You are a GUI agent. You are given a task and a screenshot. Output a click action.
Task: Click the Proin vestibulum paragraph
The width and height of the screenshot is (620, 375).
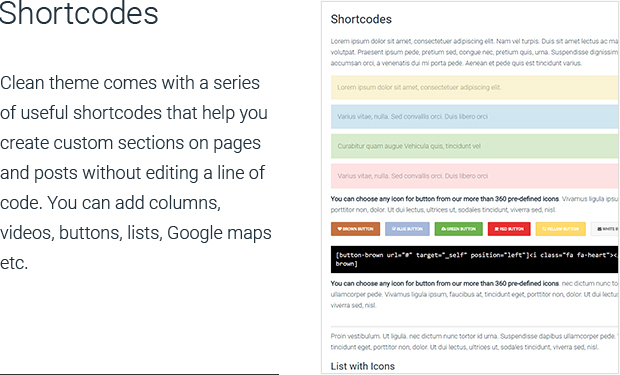click(x=474, y=341)
